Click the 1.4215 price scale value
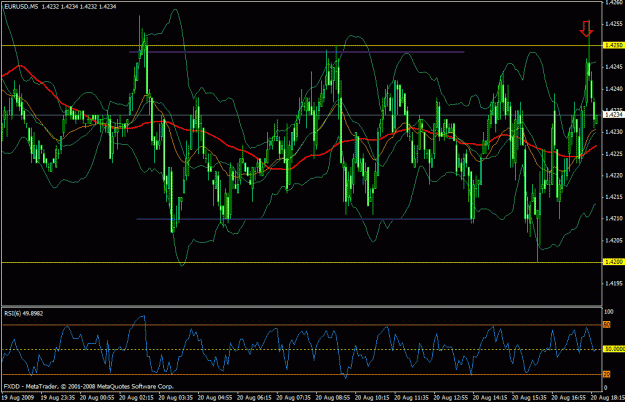Viewport: 625px width, 402px height. [x=614, y=197]
